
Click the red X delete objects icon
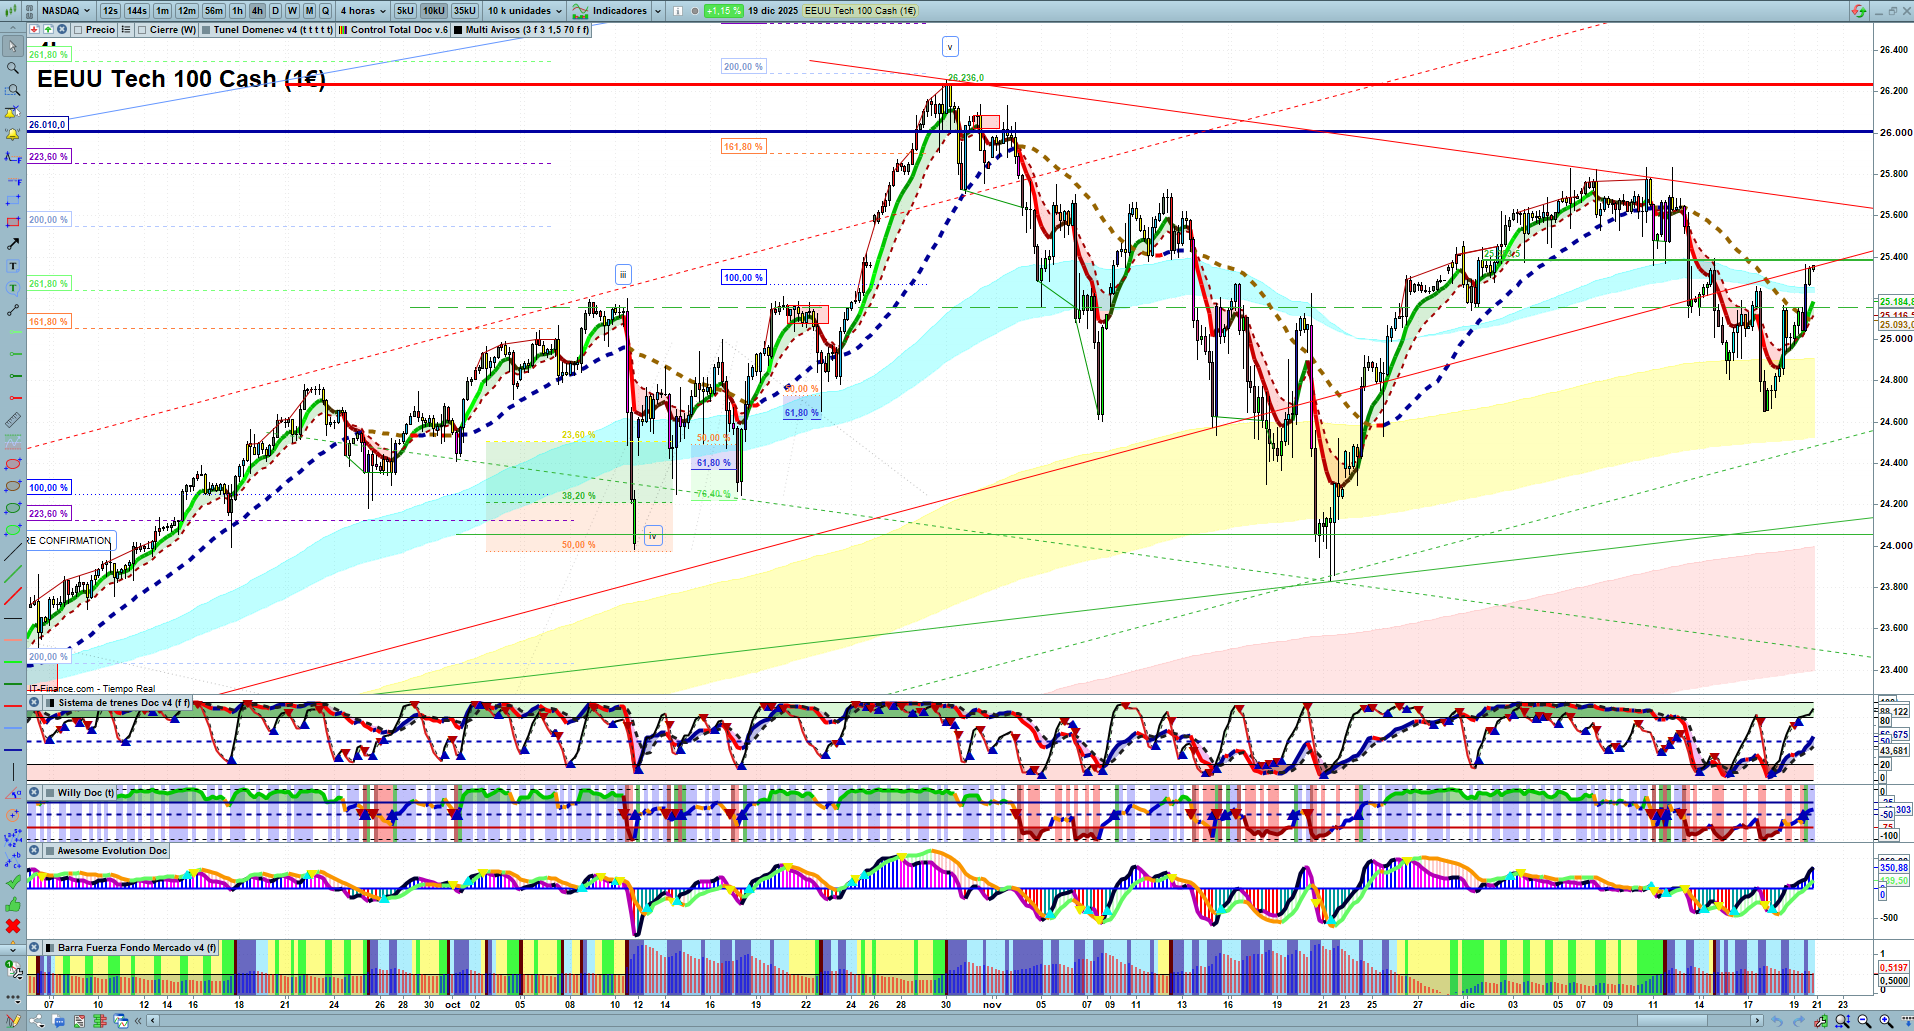(13, 926)
